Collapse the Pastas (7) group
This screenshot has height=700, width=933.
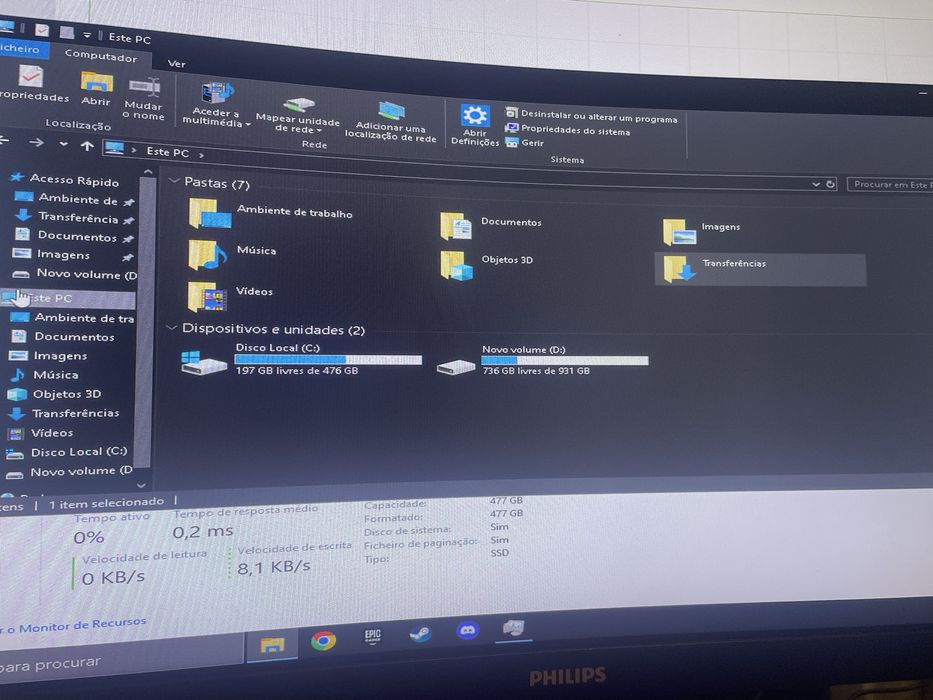174,180
